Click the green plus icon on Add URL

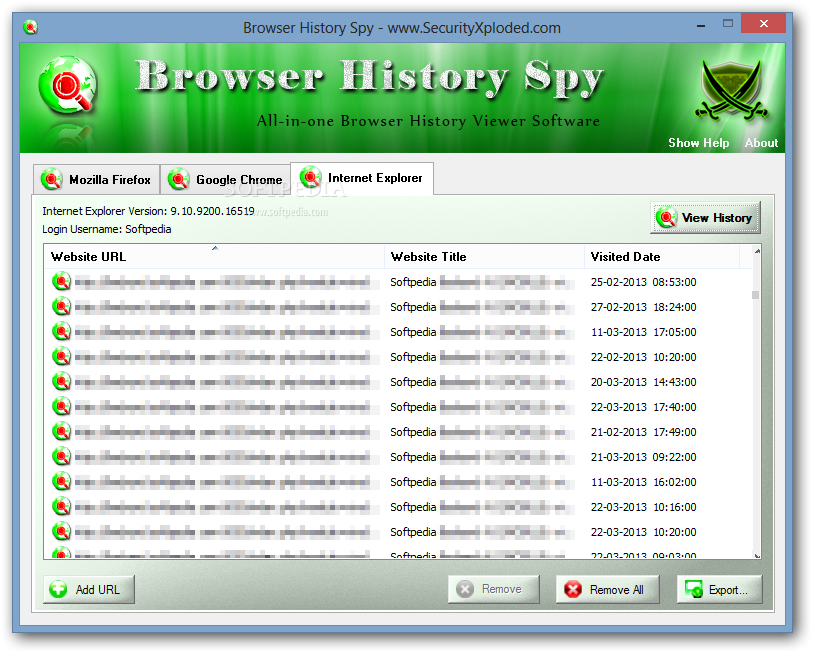(x=58, y=590)
